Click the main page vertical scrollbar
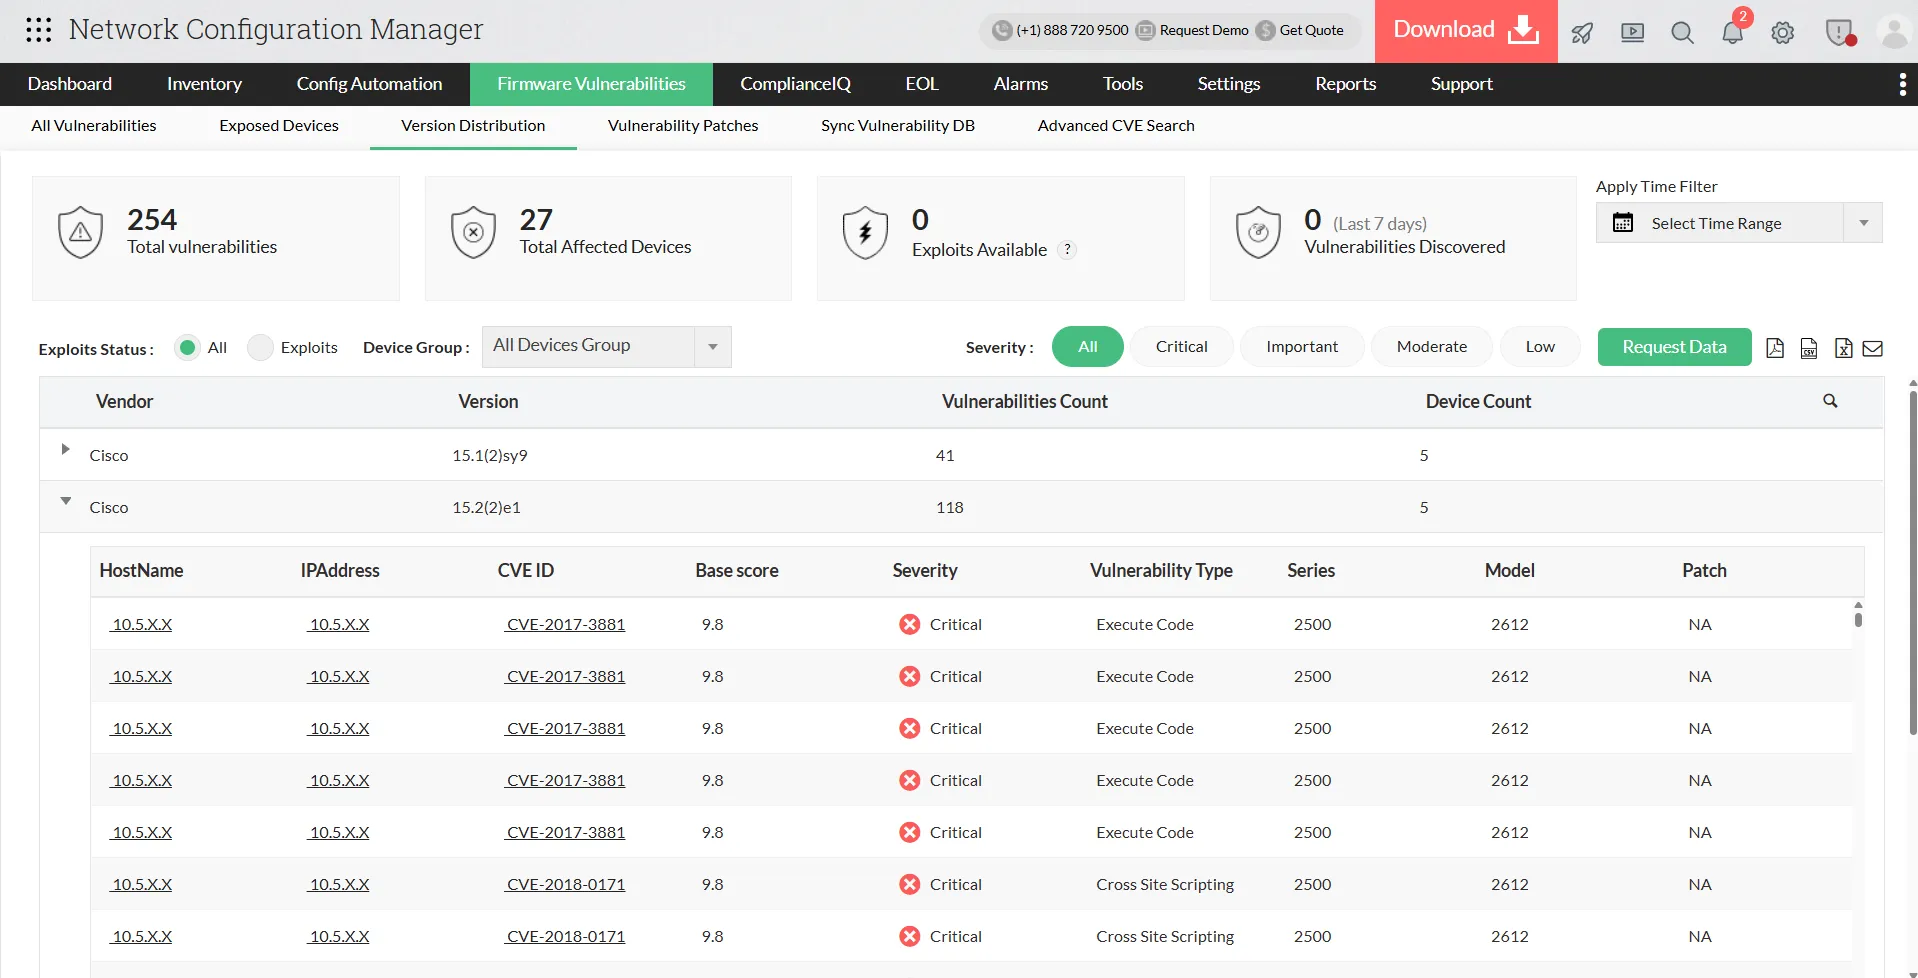Viewport: 1918px width, 978px height. pyautogui.click(x=1912, y=560)
